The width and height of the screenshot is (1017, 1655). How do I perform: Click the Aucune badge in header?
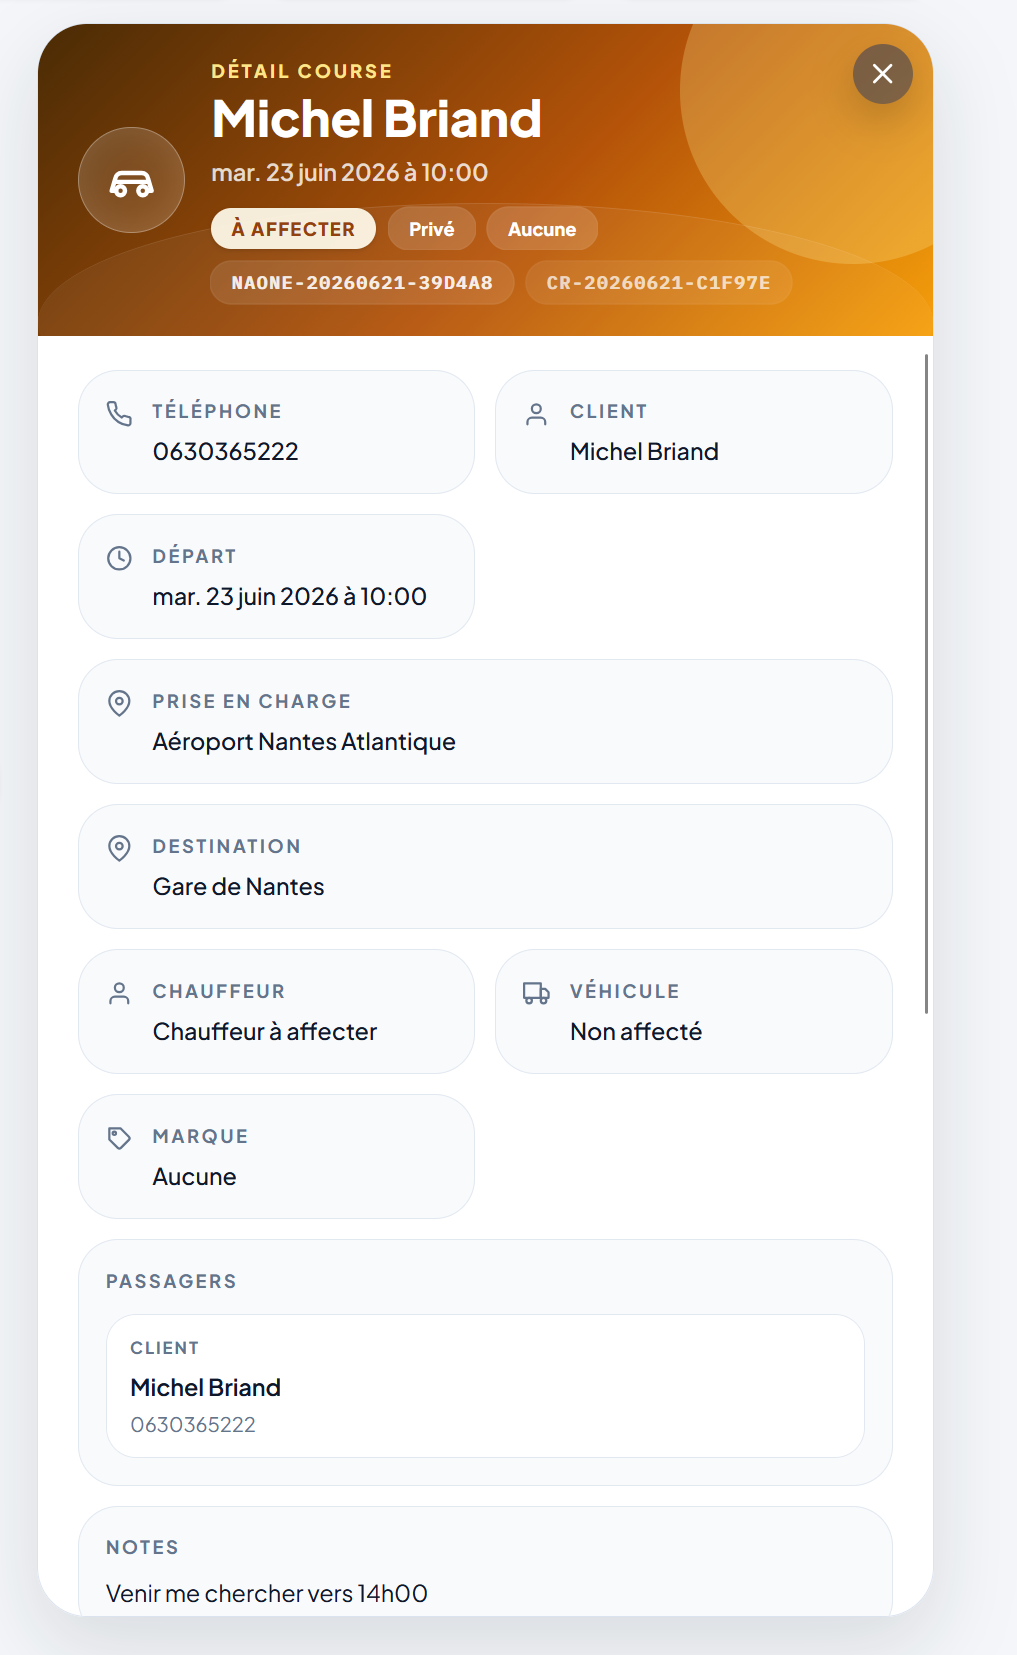[x=542, y=229]
